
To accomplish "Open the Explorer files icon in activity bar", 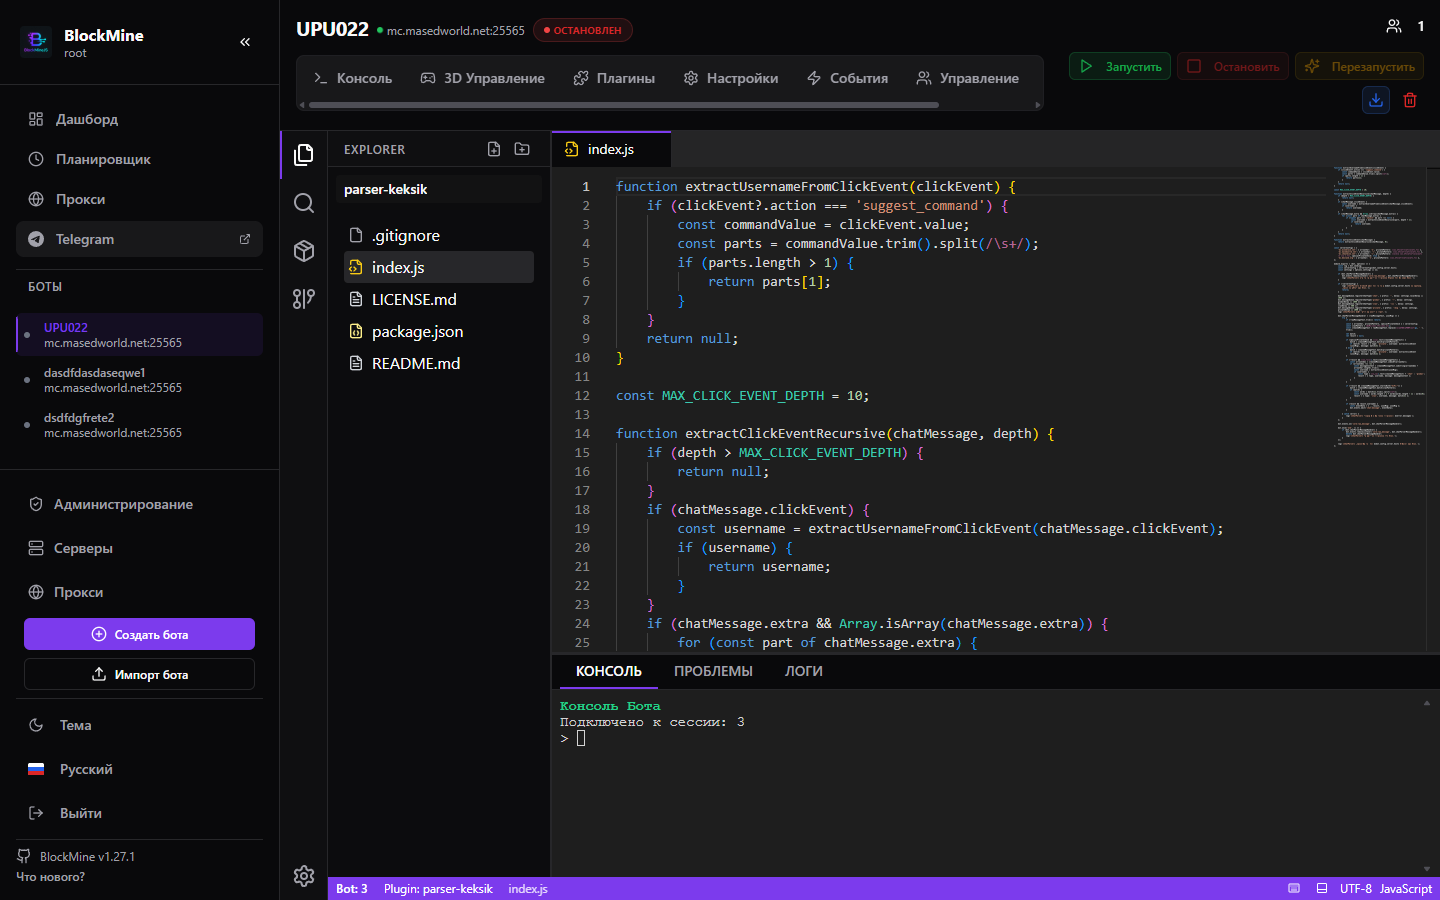I will [x=304, y=154].
